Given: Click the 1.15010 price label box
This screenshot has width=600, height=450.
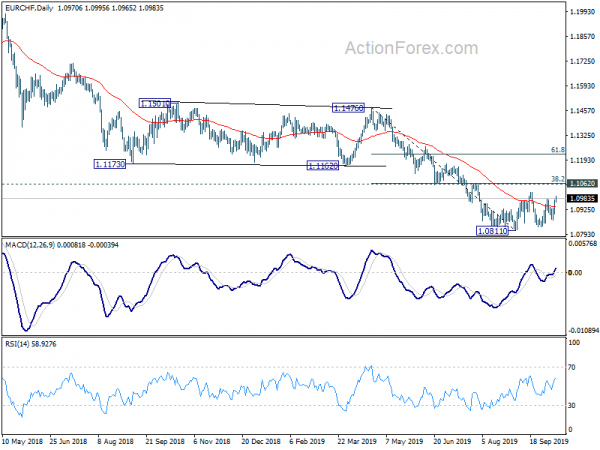Looking at the screenshot, I should (155, 103).
